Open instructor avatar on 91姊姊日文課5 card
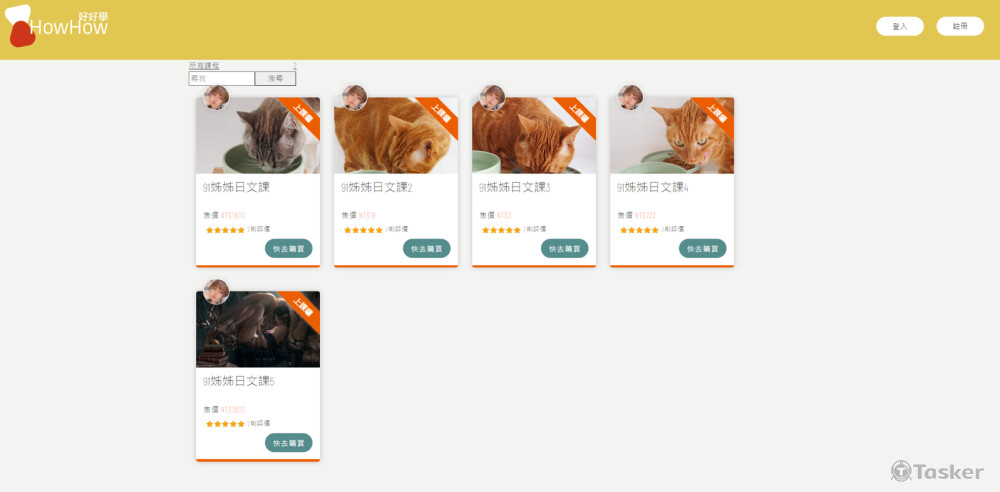 [x=216, y=292]
